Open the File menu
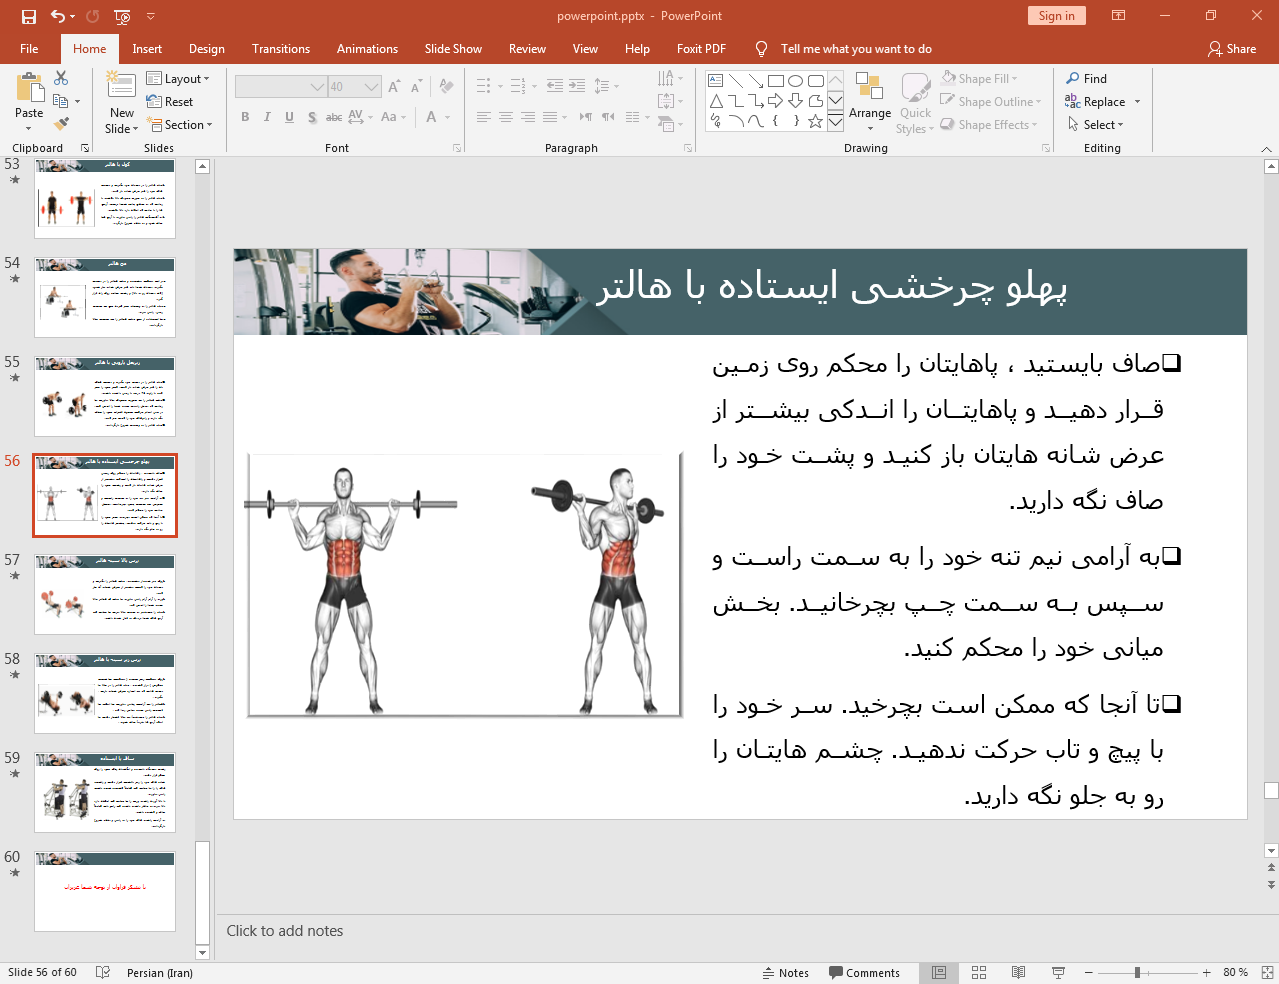Image resolution: width=1279 pixels, height=984 pixels. coord(29,49)
